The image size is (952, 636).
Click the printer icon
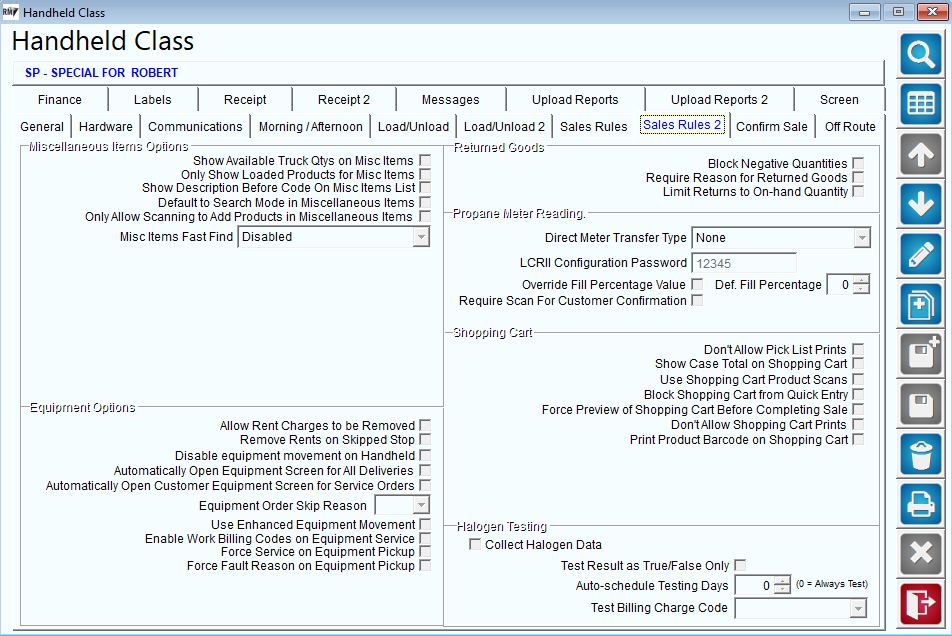(920, 504)
